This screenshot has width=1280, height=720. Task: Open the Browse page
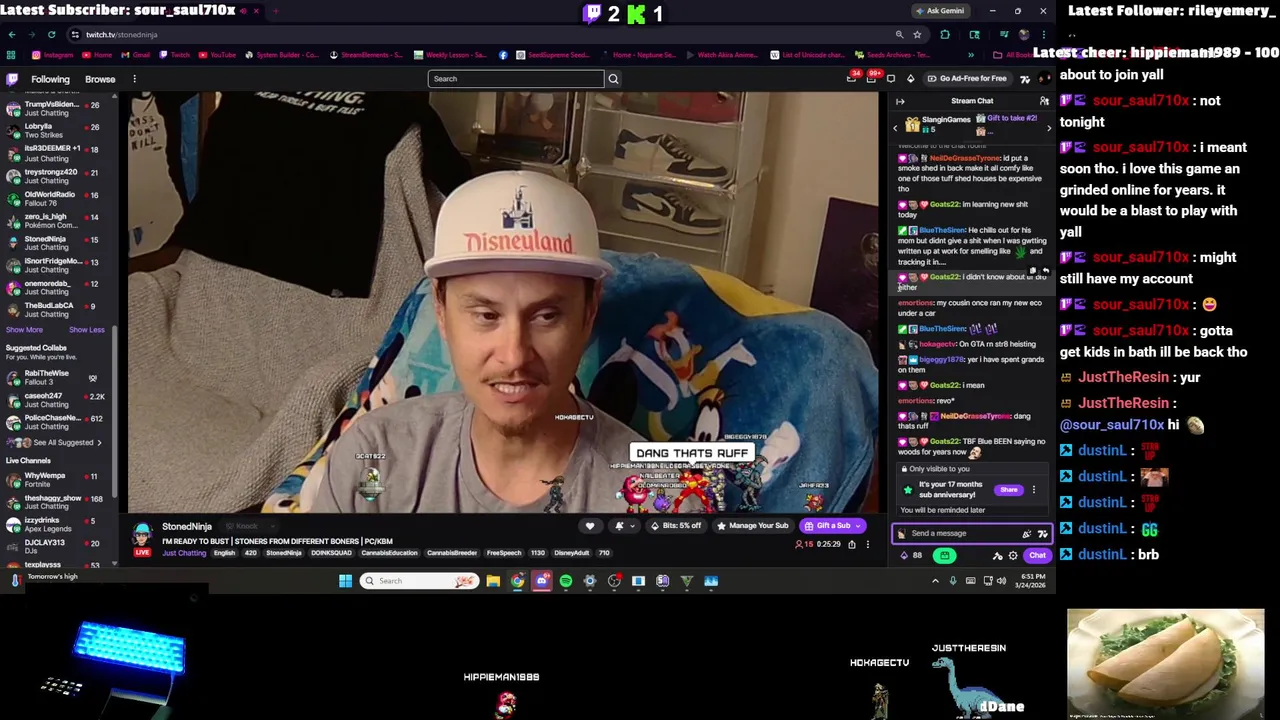(x=100, y=79)
